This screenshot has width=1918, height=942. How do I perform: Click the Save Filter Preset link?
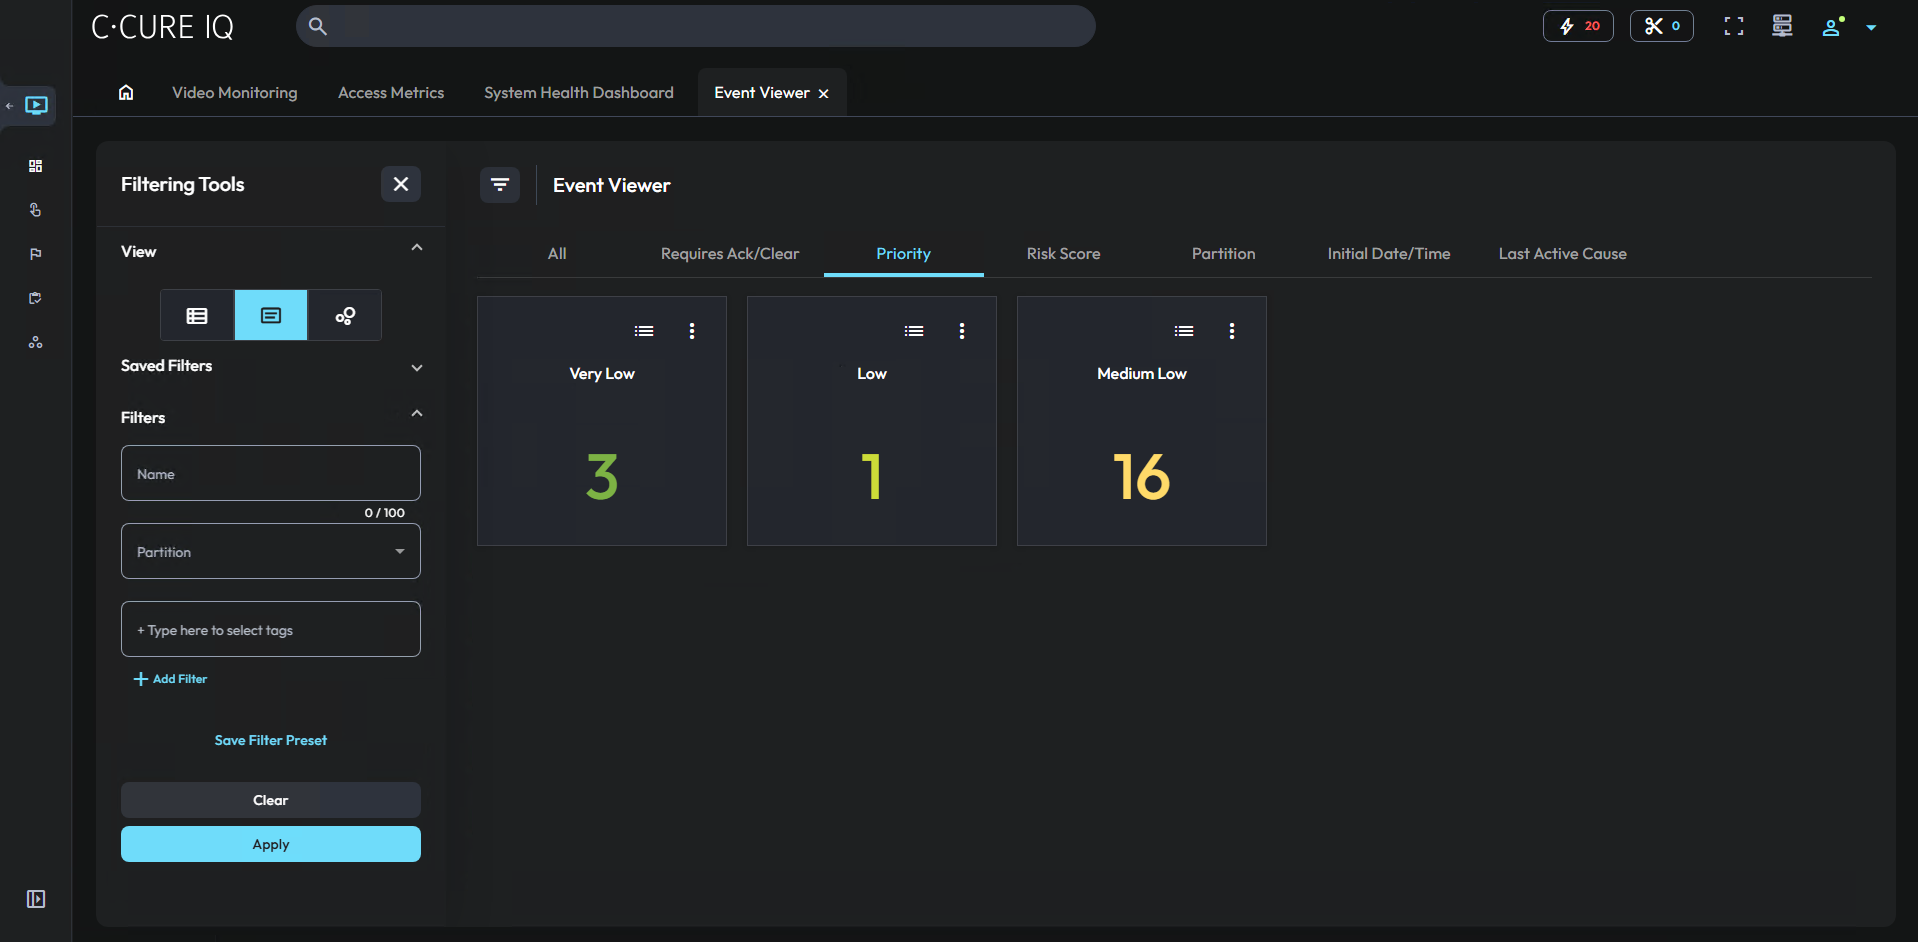coord(270,740)
